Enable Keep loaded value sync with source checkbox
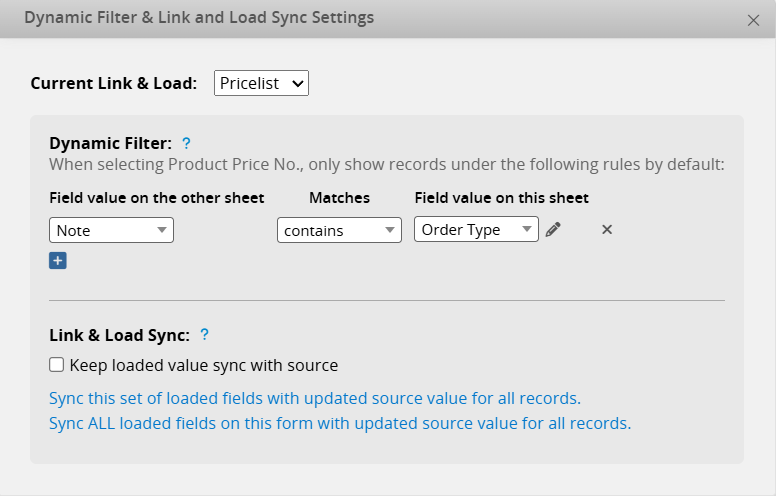 coord(57,365)
